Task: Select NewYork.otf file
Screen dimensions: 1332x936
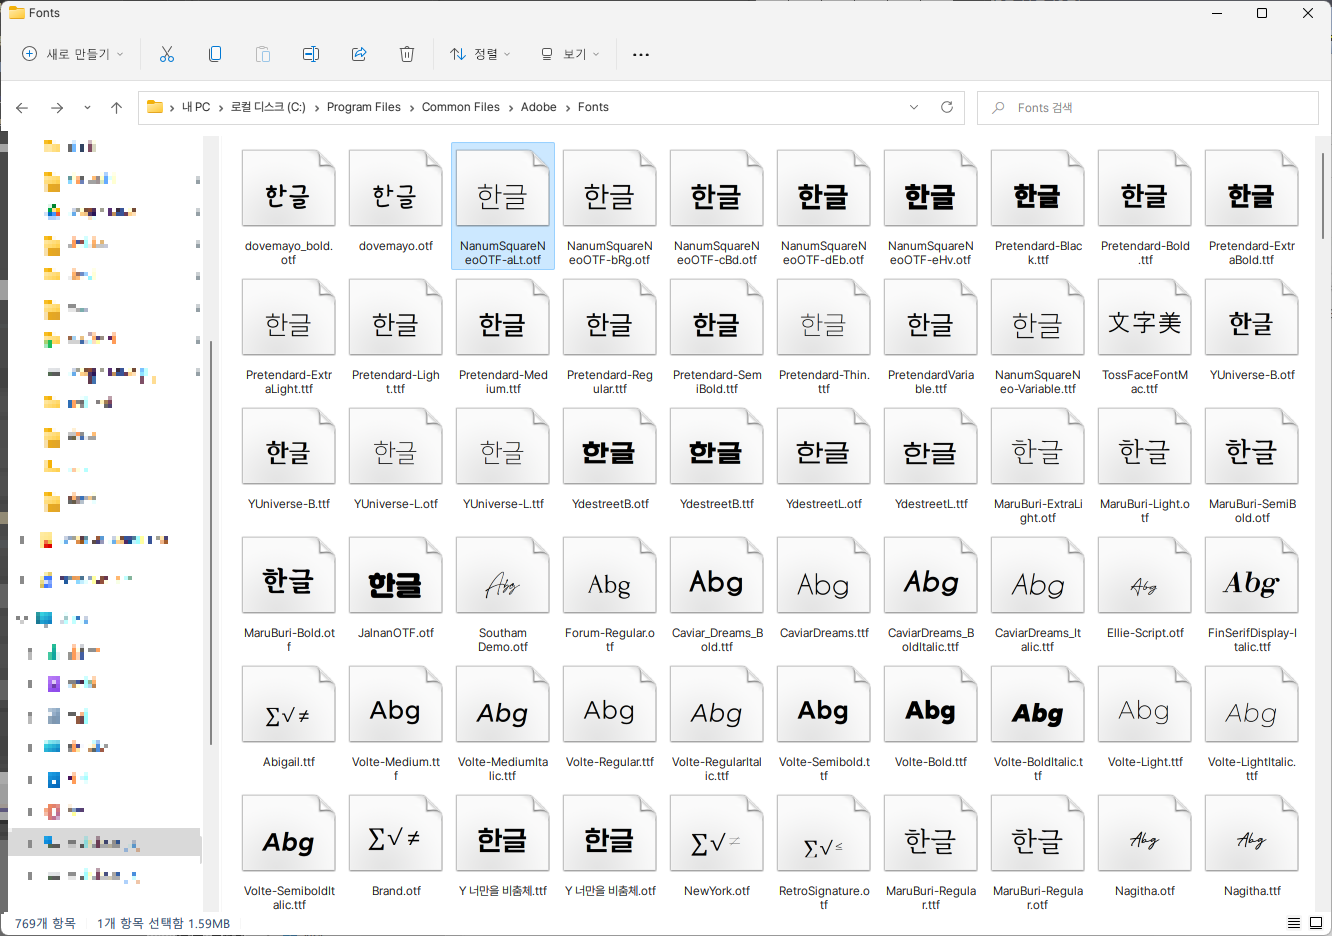Action: click(716, 844)
